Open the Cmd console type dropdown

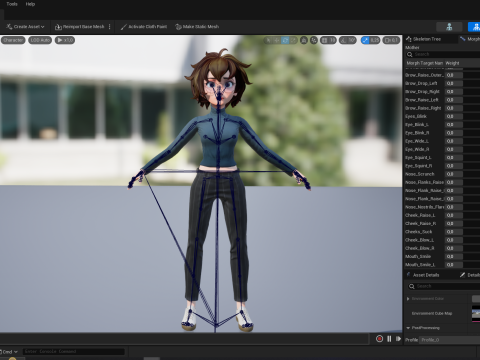coord(9,352)
